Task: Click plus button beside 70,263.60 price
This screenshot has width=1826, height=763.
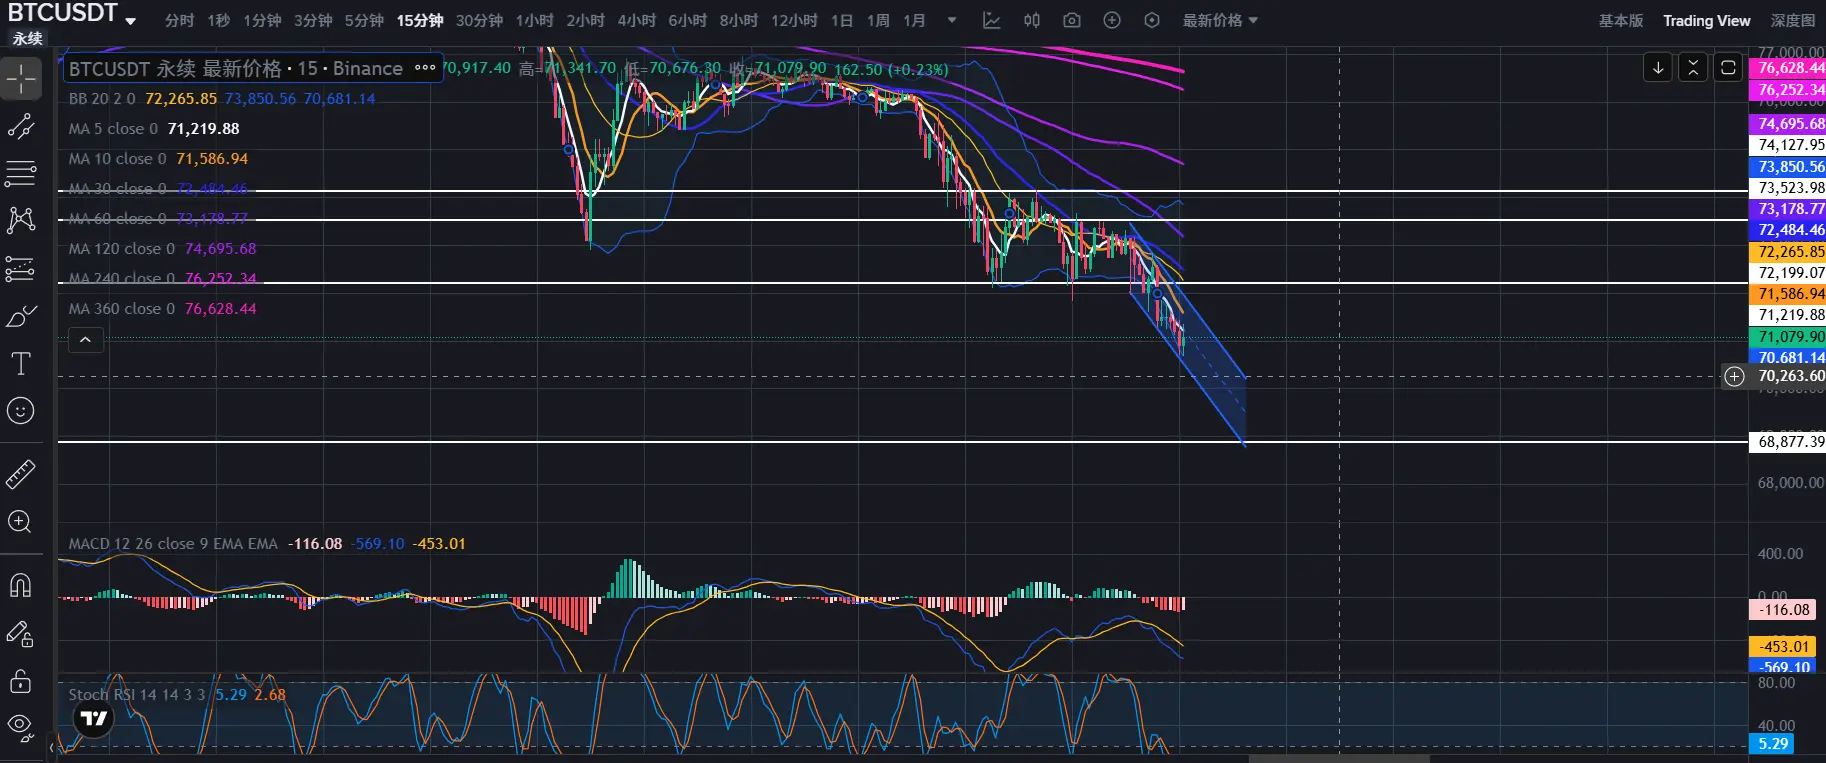Action: (1735, 377)
